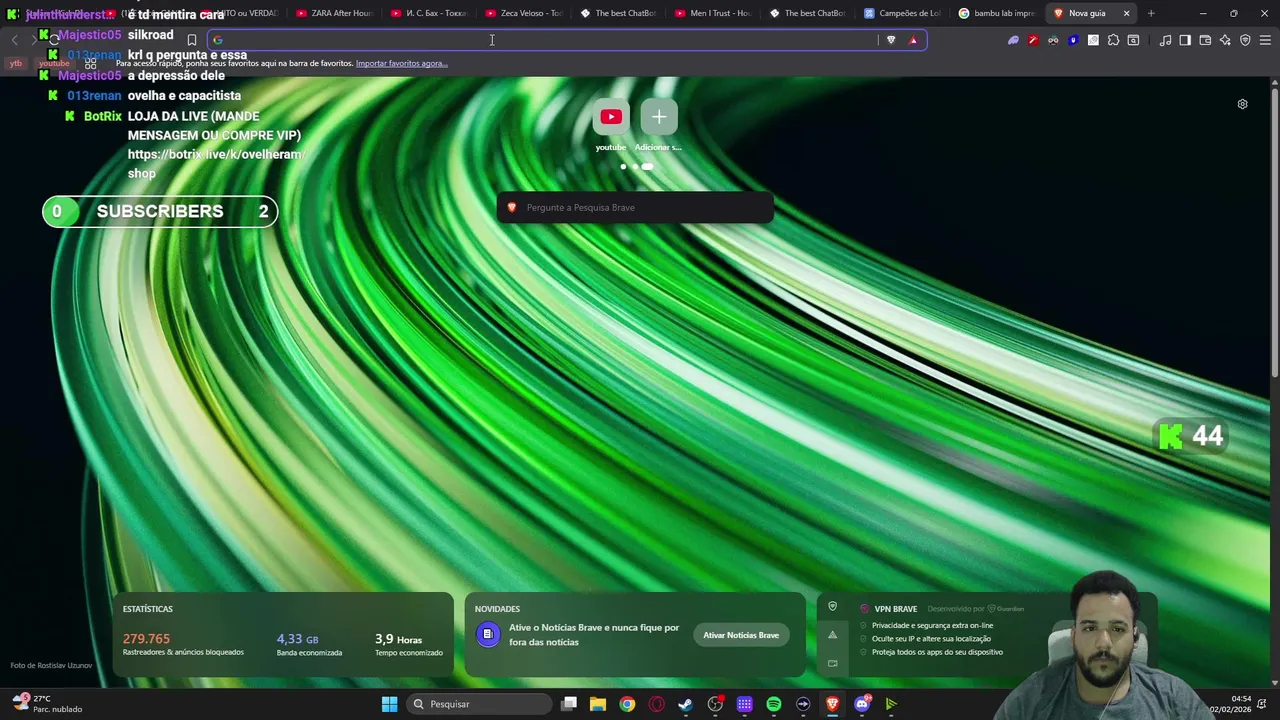The image size is (1280, 720).
Task: Open the Brave Shields lion icon
Action: [891, 40]
